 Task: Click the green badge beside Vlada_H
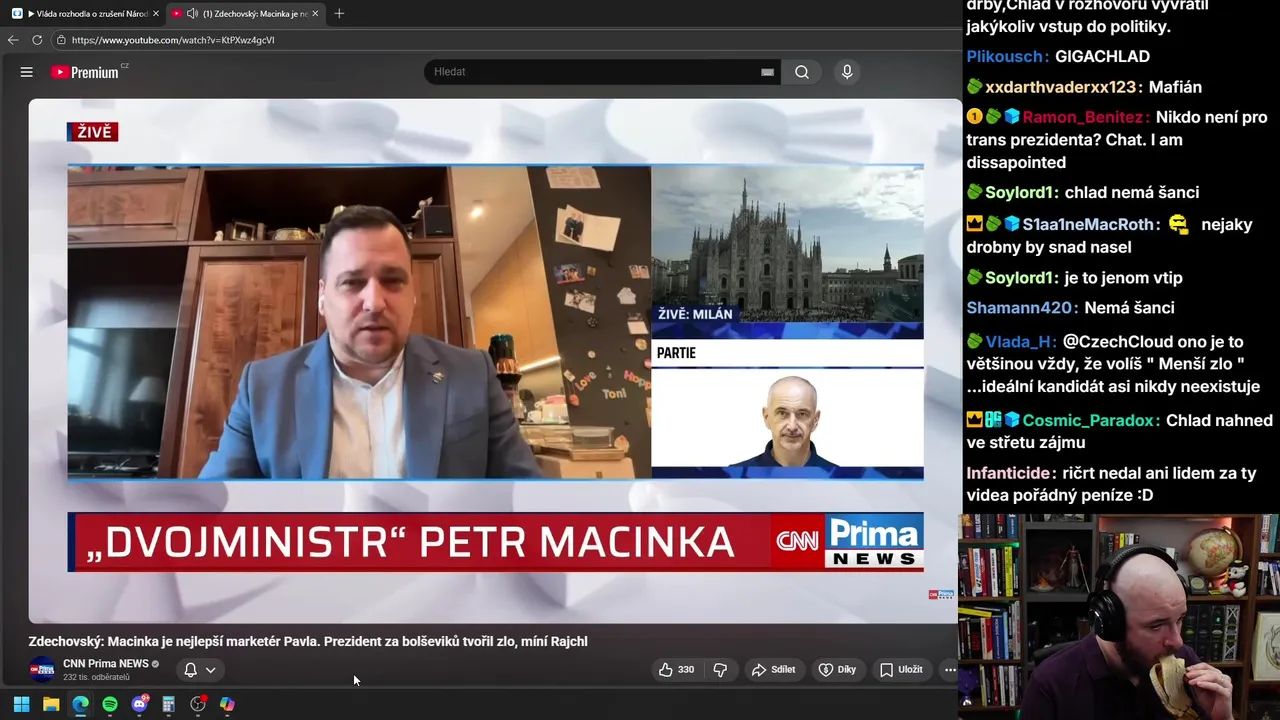pyautogui.click(x=975, y=342)
